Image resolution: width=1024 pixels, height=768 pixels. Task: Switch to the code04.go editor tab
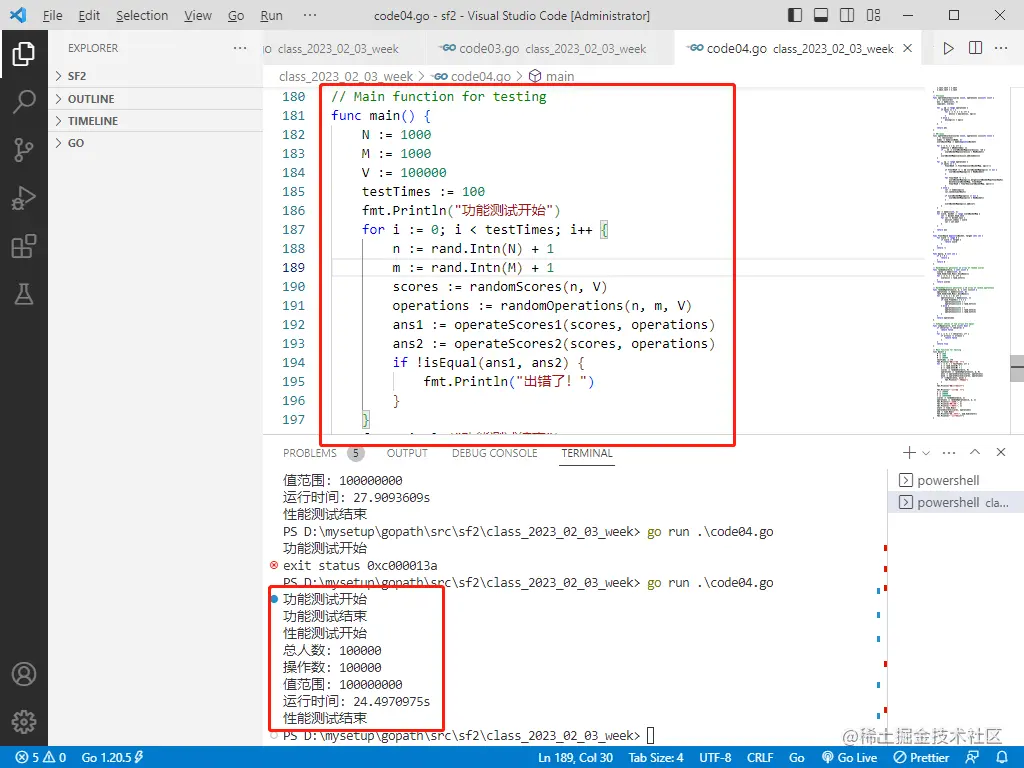pyautogui.click(x=798, y=48)
